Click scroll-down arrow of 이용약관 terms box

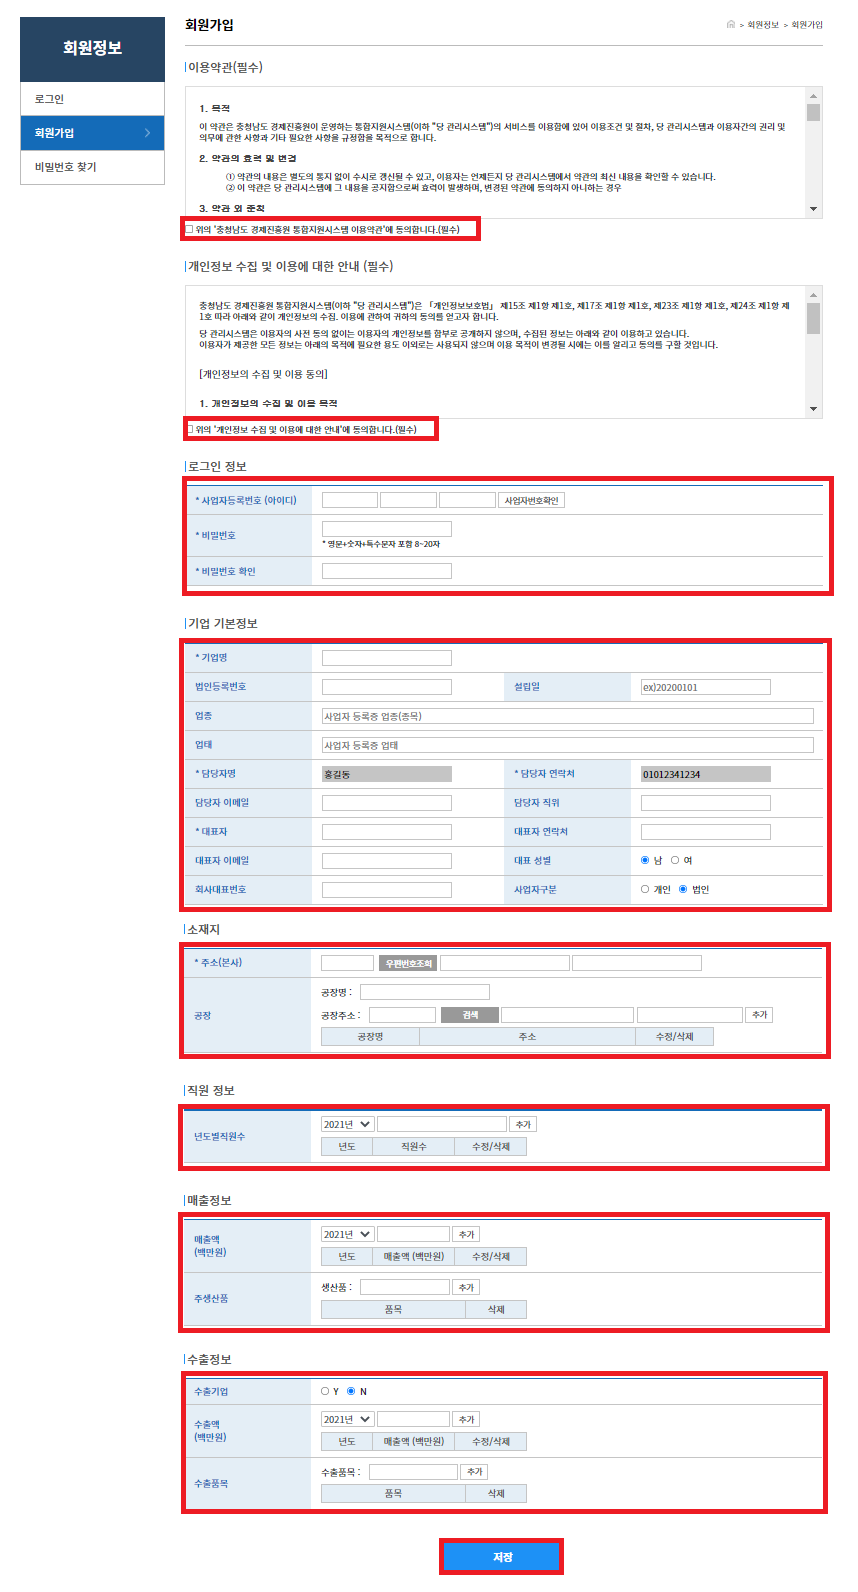(814, 209)
